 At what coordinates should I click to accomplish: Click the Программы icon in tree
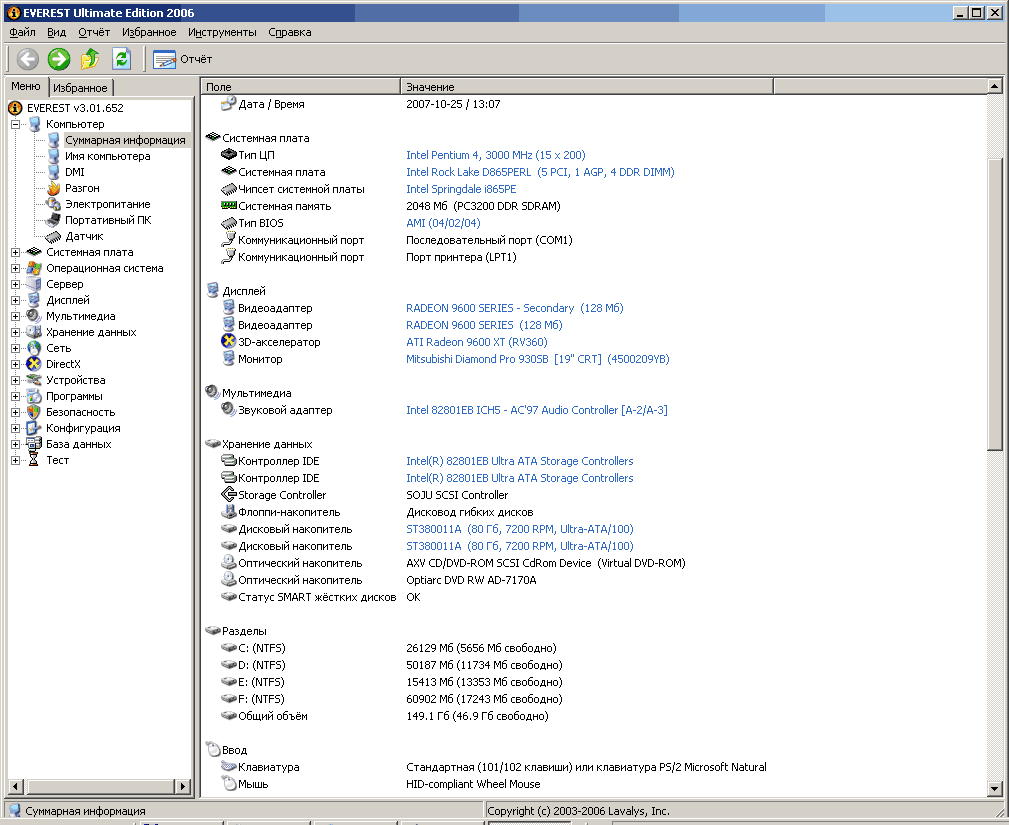click(34, 396)
